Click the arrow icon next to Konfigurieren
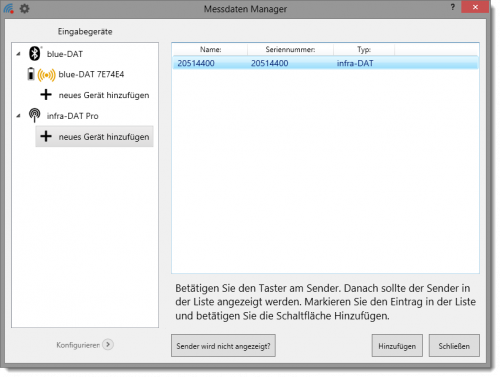The width and height of the screenshot is (500, 377). pyautogui.click(x=108, y=344)
